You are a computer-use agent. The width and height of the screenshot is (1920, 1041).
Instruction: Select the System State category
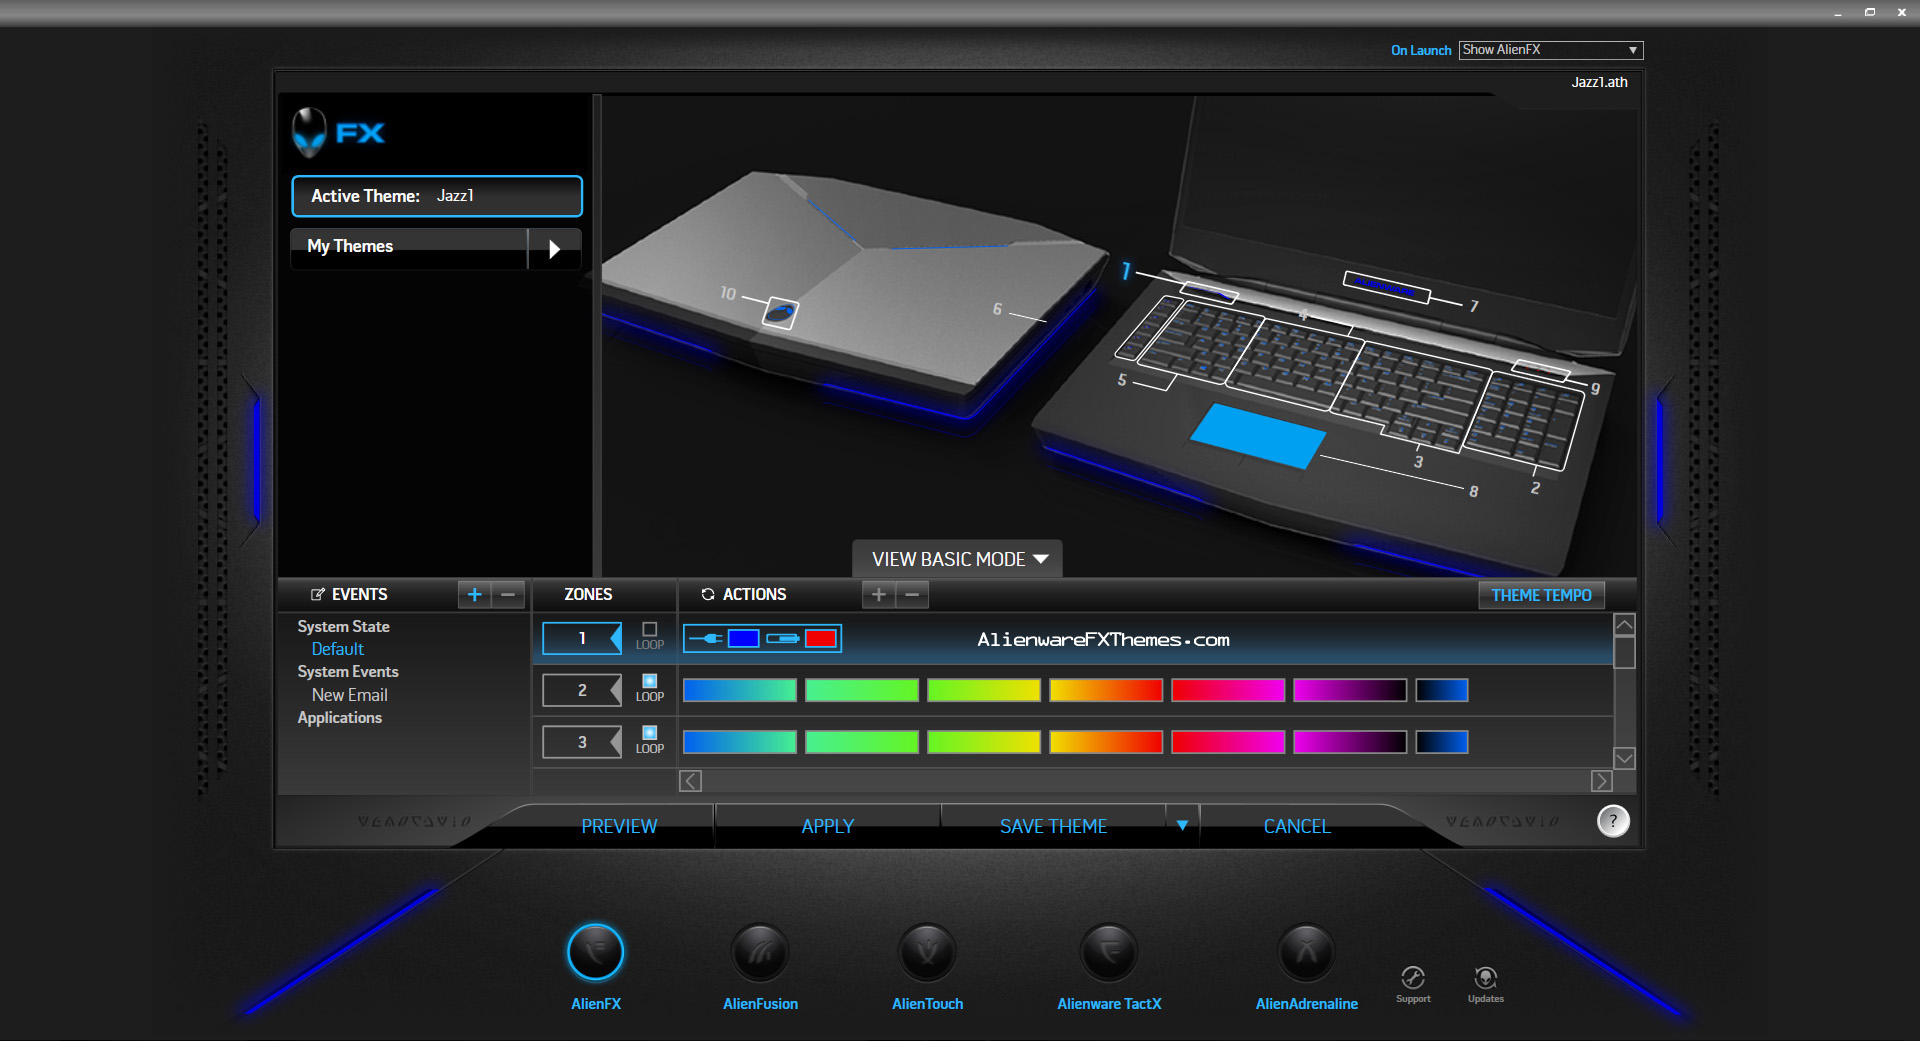click(x=344, y=627)
